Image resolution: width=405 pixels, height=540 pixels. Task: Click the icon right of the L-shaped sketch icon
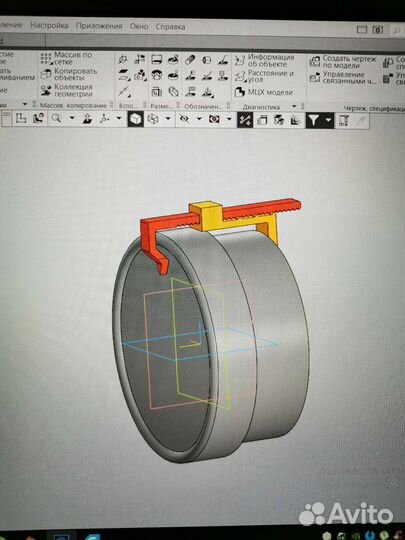point(38,118)
